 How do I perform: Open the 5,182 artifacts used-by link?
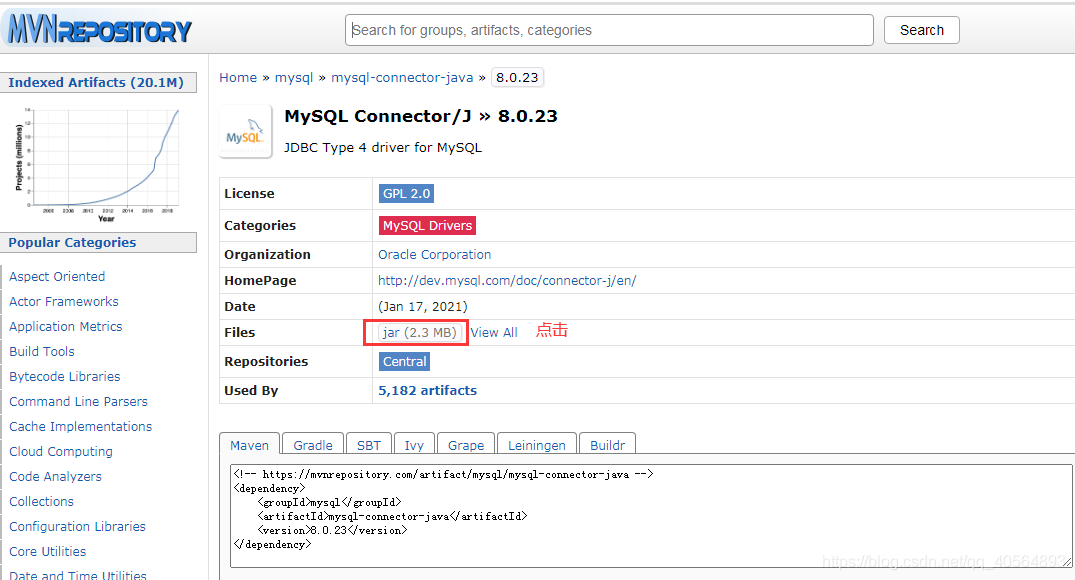pos(427,390)
